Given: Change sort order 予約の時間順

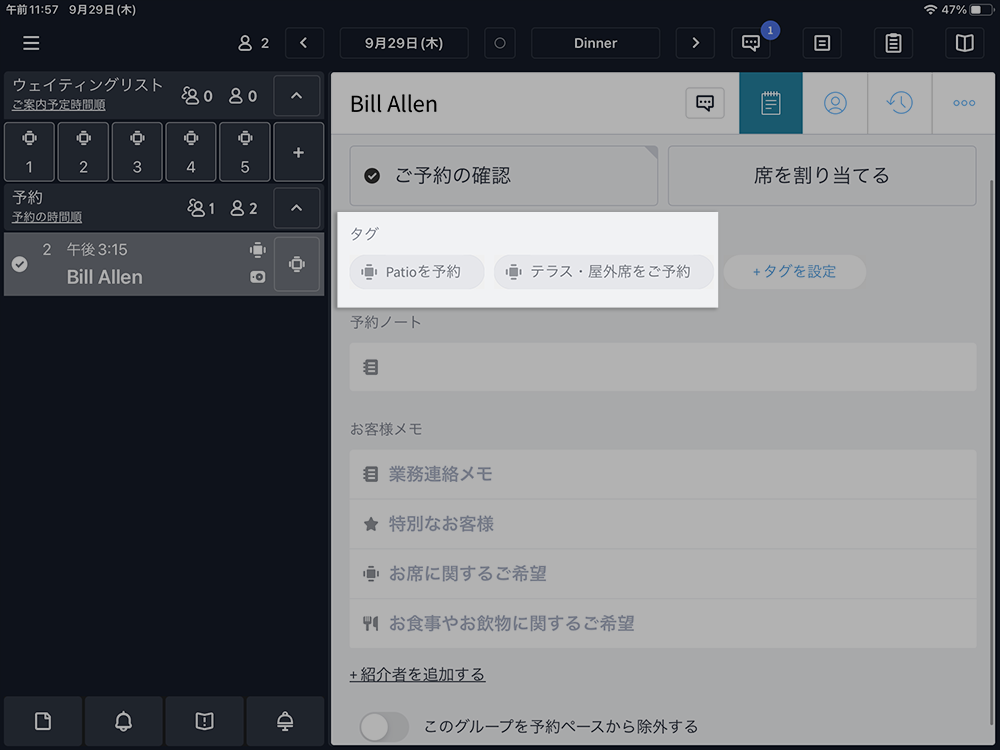Looking at the screenshot, I should point(47,217).
